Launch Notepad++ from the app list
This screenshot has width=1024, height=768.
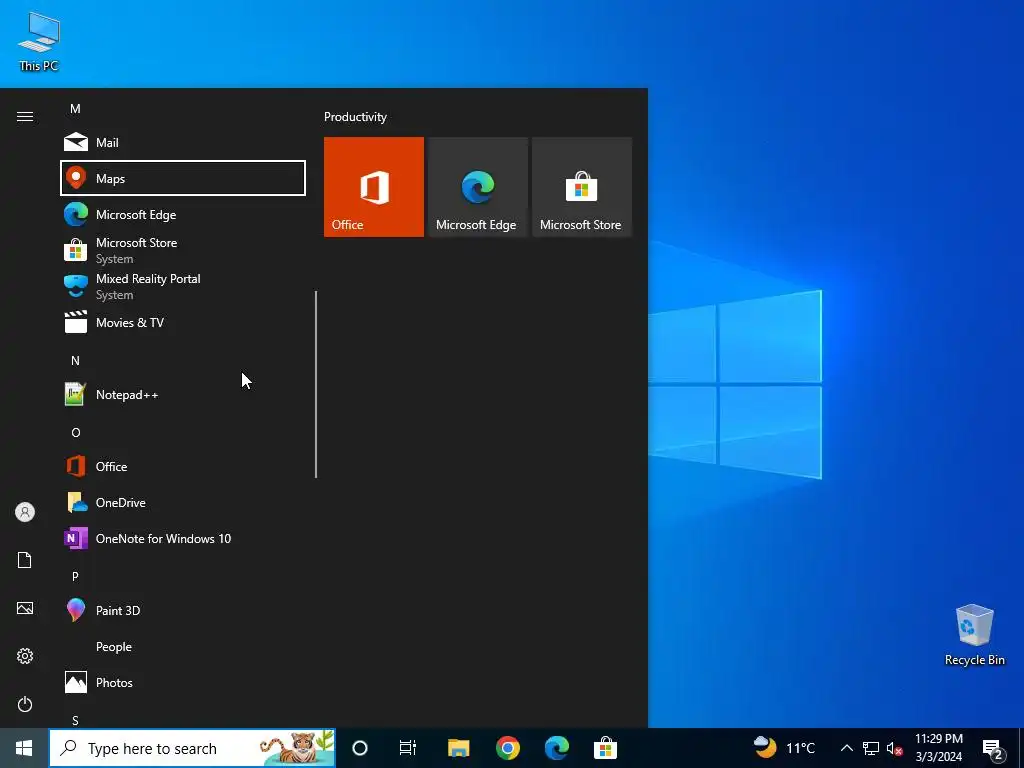pos(183,394)
